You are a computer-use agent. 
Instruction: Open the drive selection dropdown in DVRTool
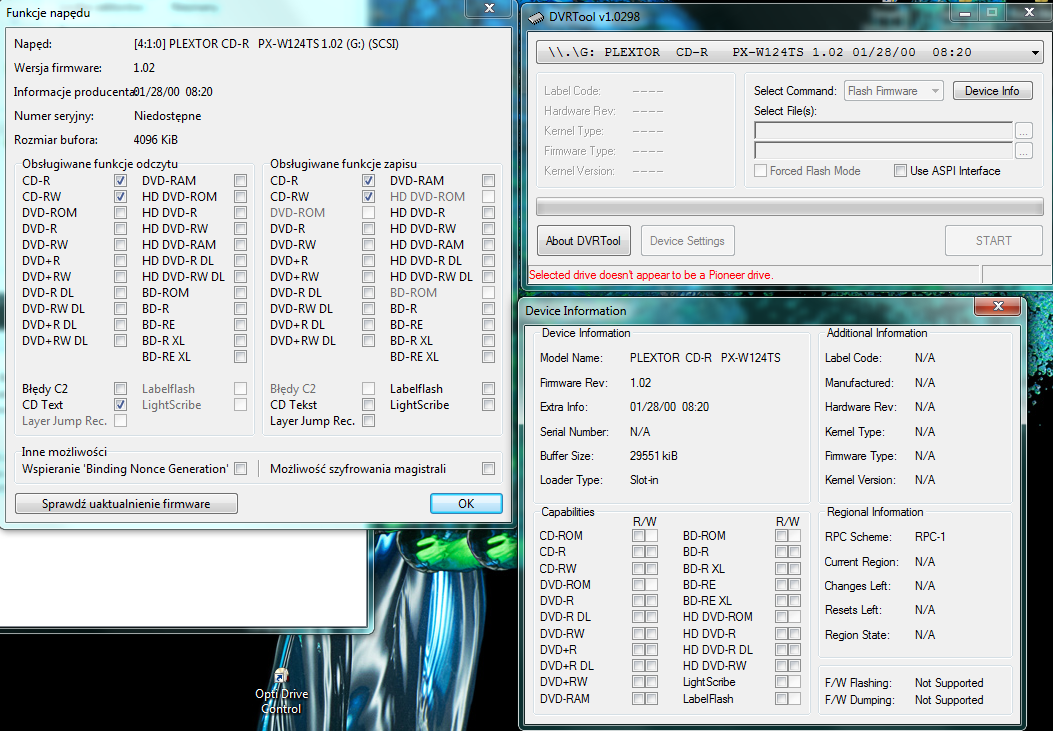(1034, 52)
